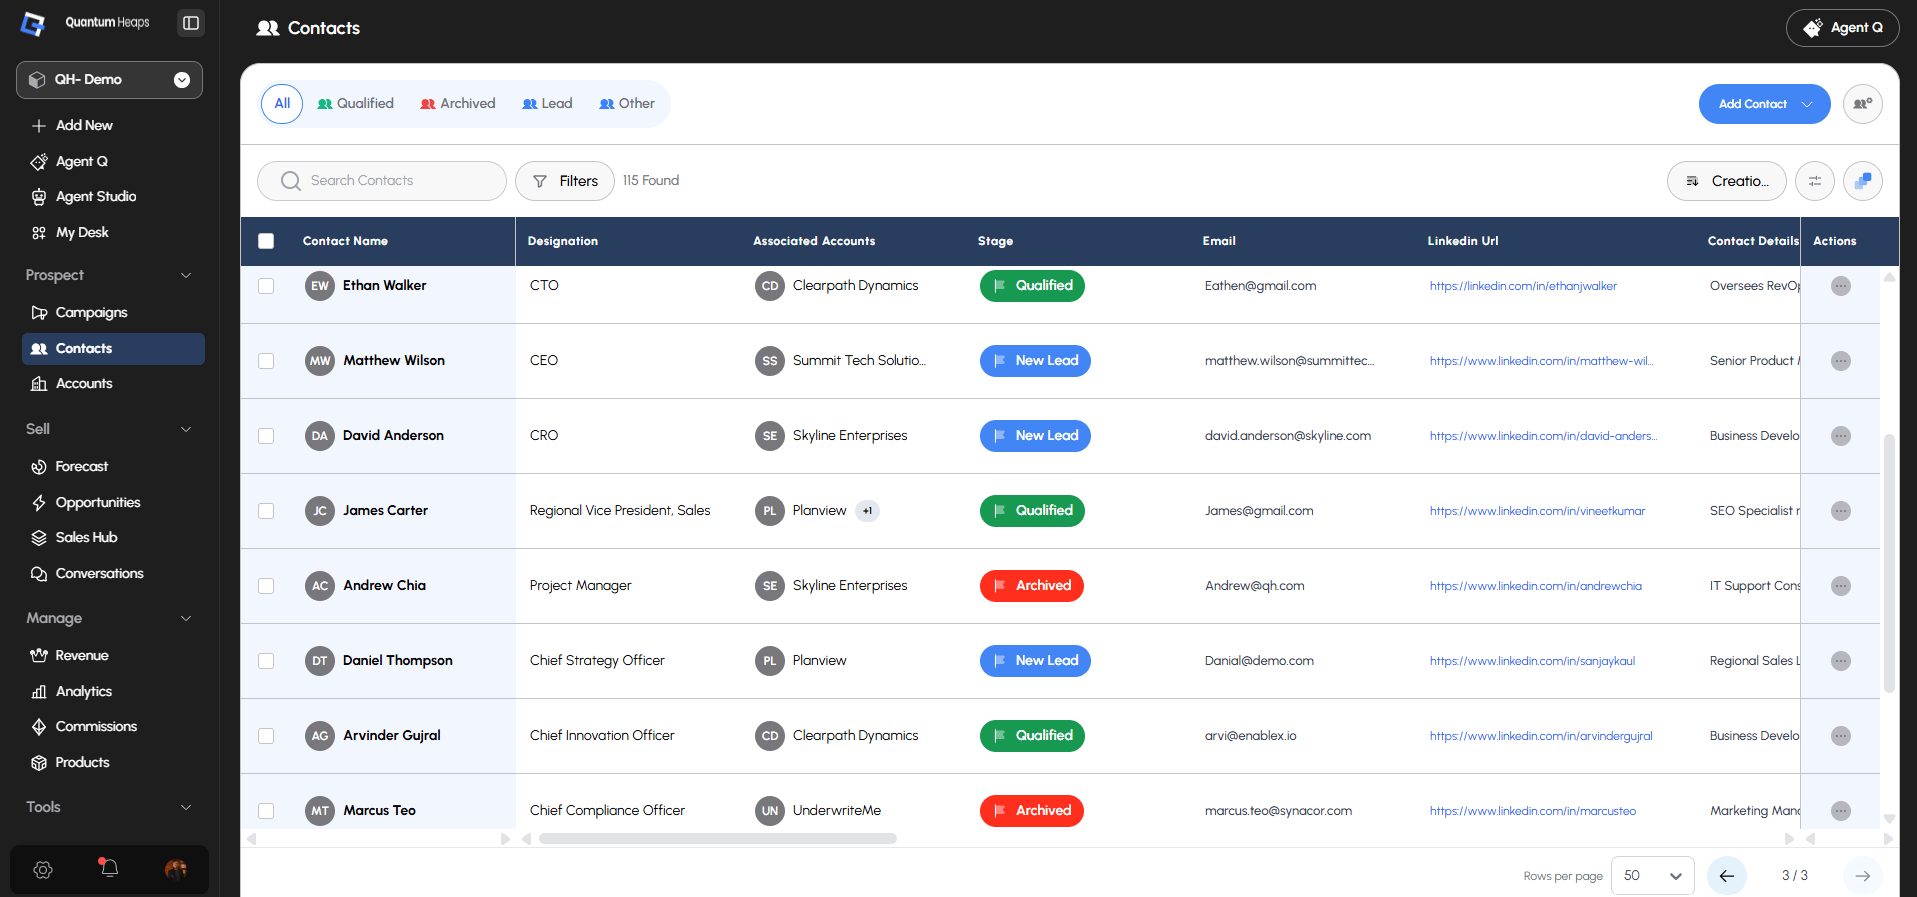Click the vertical table scrollbar
This screenshot has height=897, width=1917.
coord(1889,563)
